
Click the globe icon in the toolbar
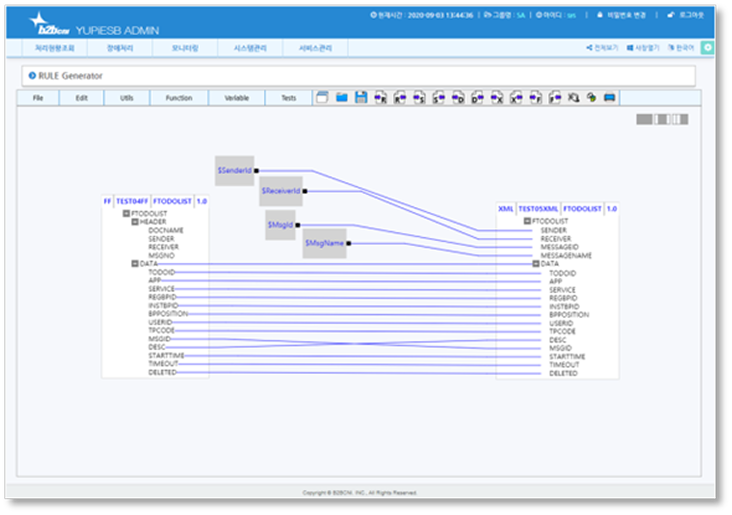click(591, 98)
